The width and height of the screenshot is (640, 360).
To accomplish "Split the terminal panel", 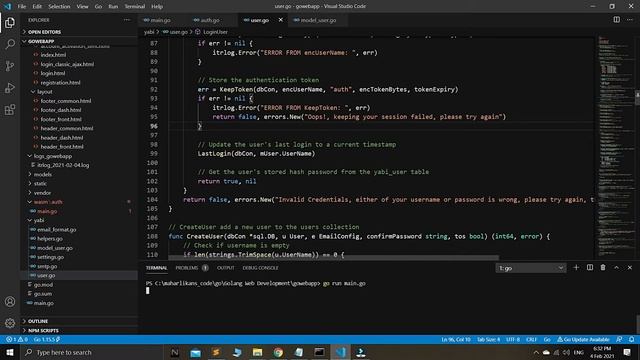I will (590, 267).
